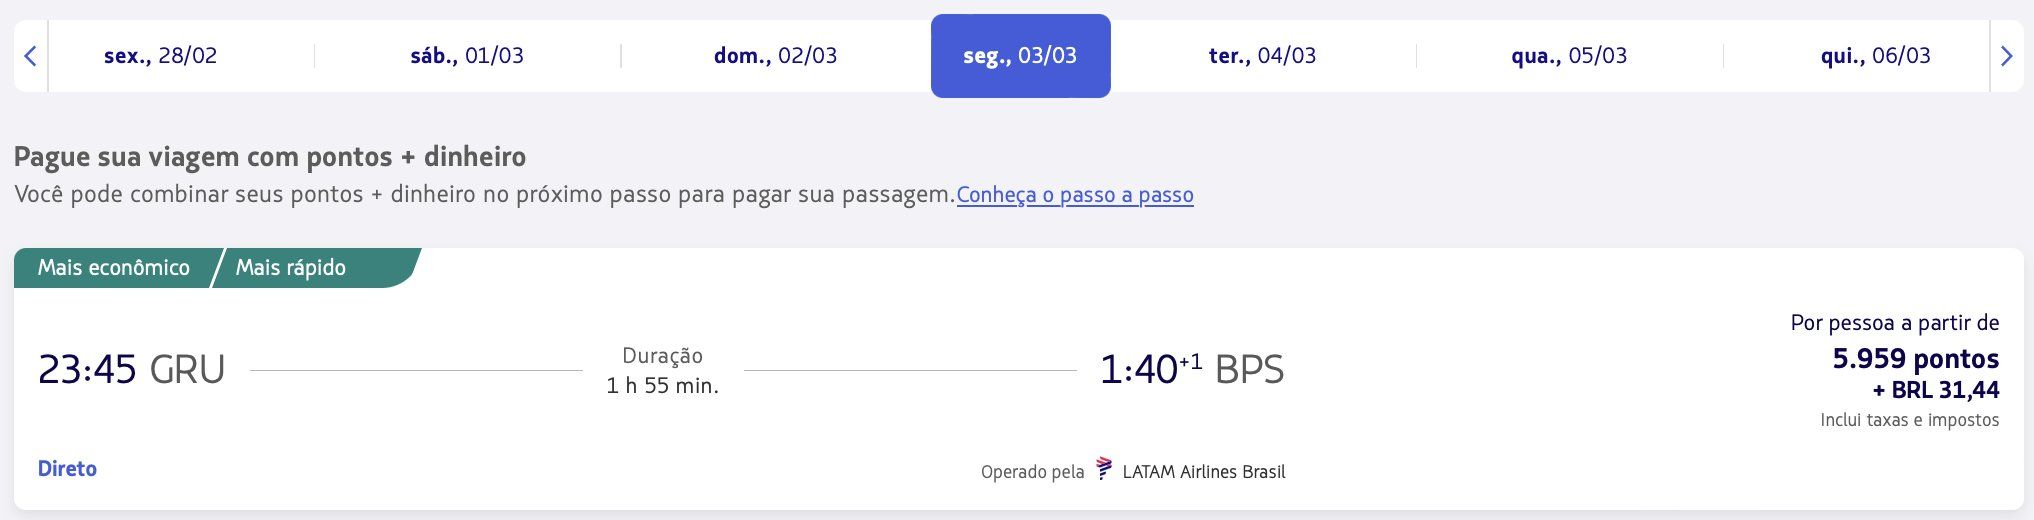Pick the qui., 06/03 date tab
2034x520 pixels.
(1875, 56)
